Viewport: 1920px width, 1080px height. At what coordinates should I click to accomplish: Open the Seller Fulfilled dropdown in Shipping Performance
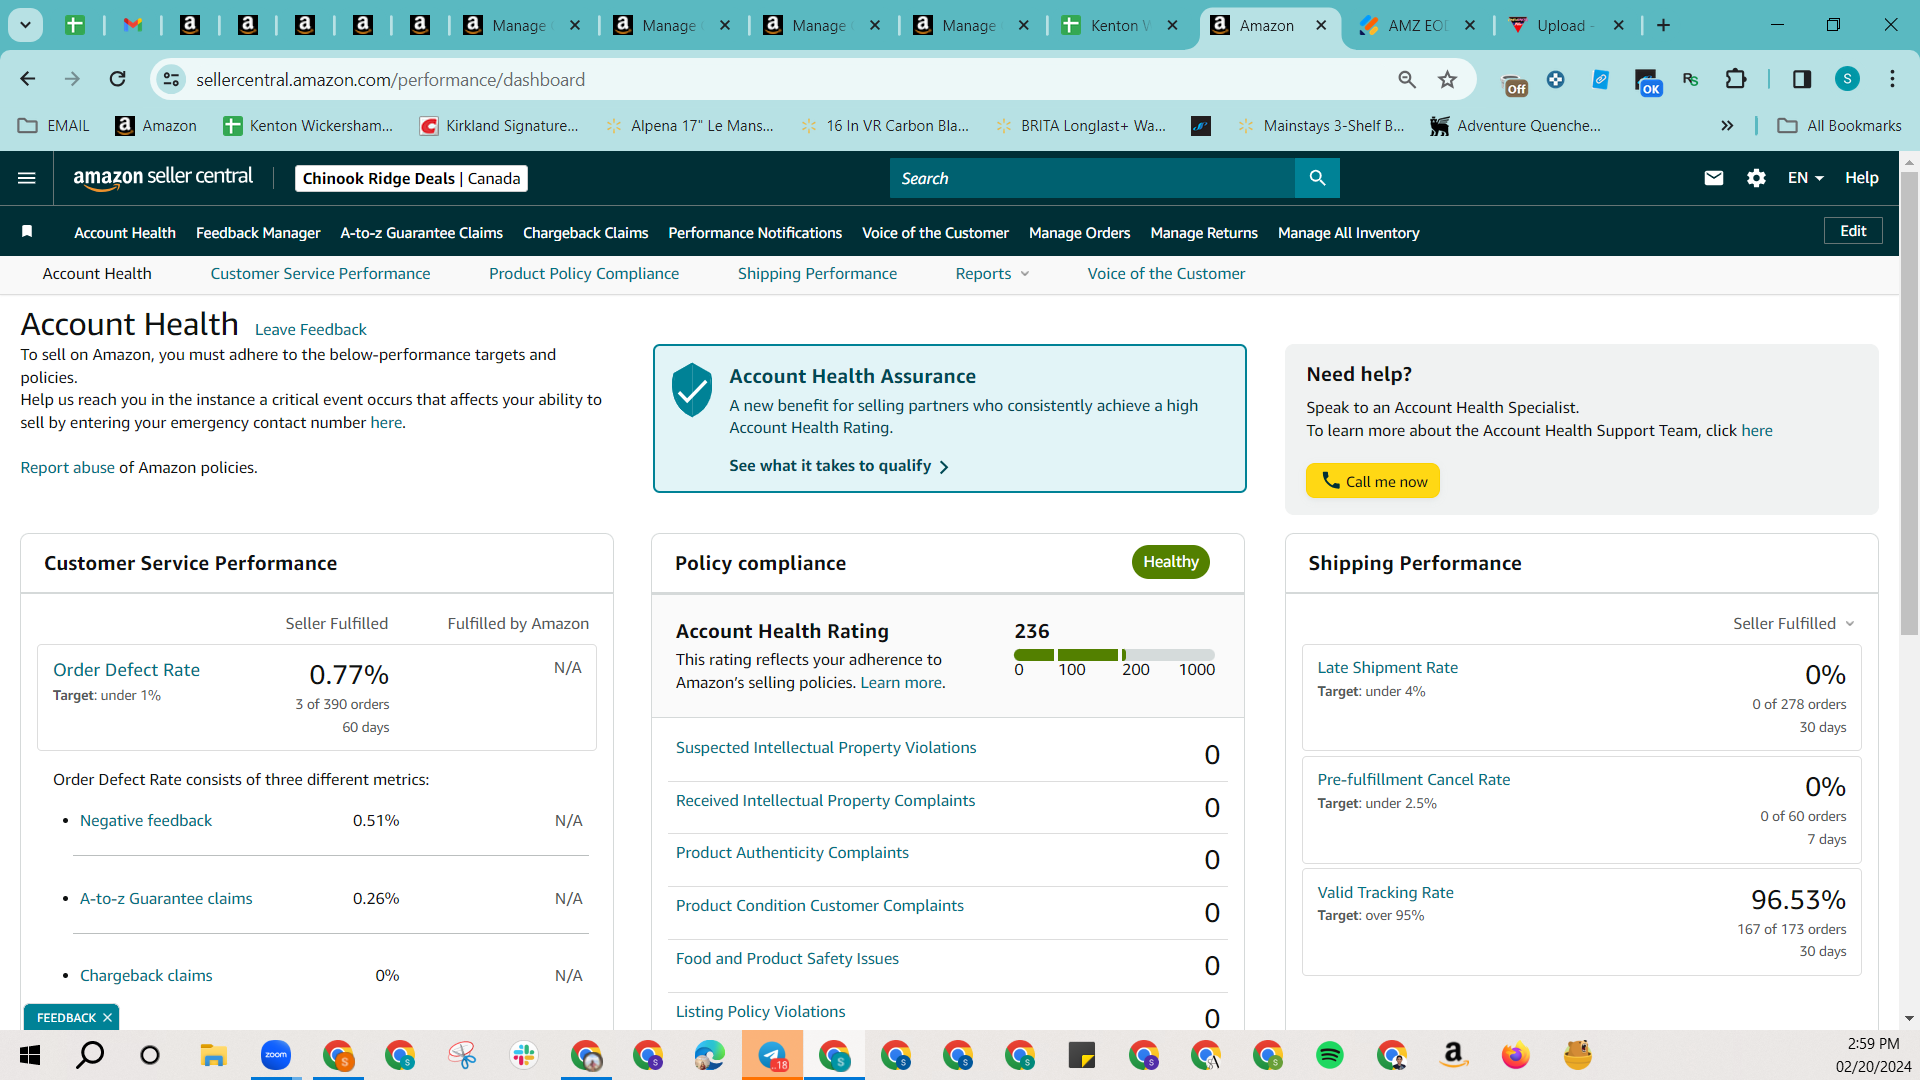(1794, 623)
